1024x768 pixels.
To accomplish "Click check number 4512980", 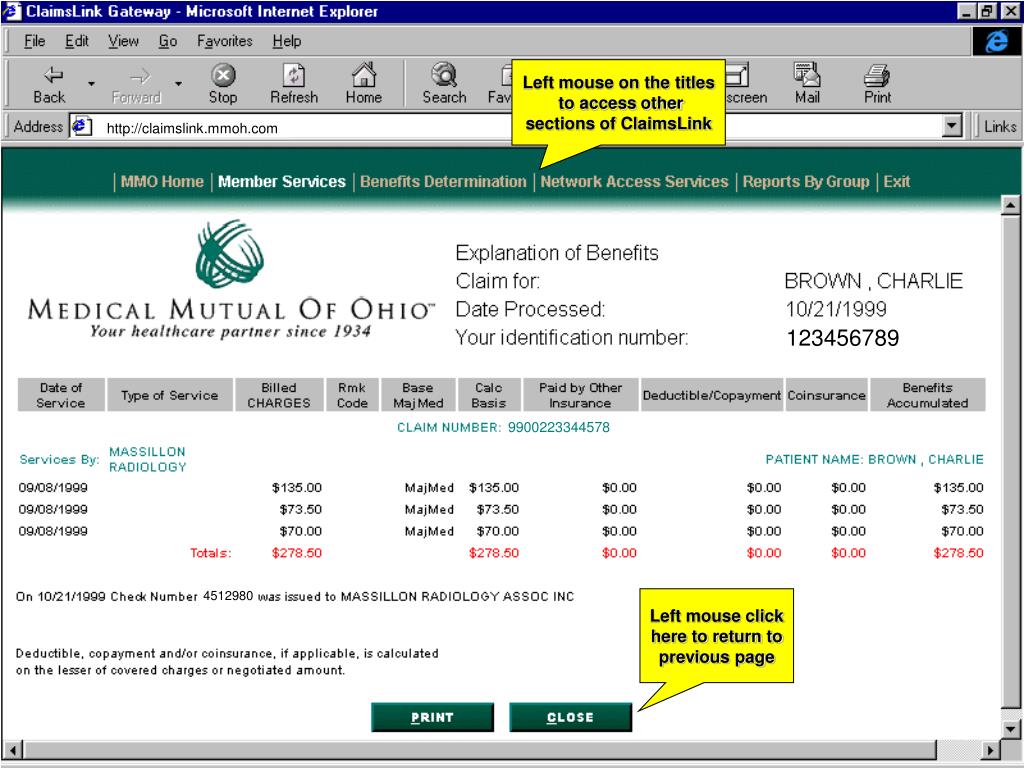I will tap(228, 596).
